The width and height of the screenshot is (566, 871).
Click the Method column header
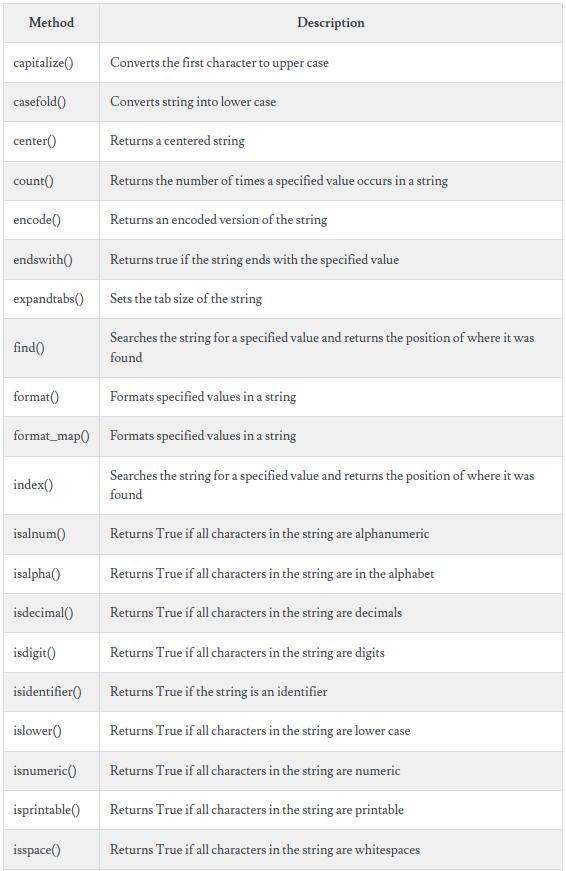coord(51,23)
